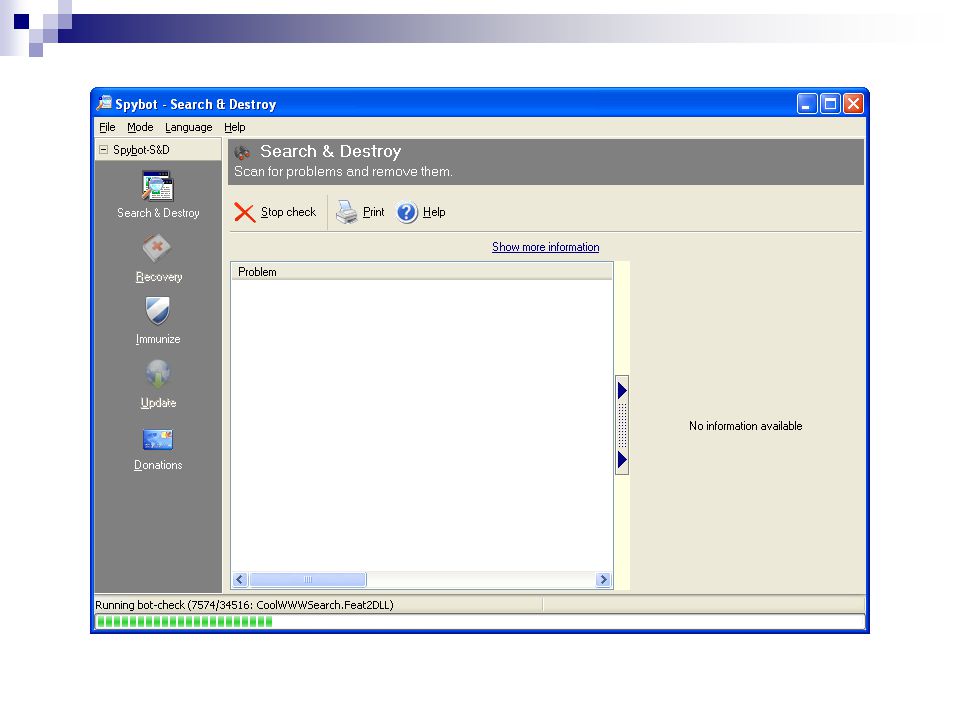Maximize the Spybot window

tap(830, 103)
